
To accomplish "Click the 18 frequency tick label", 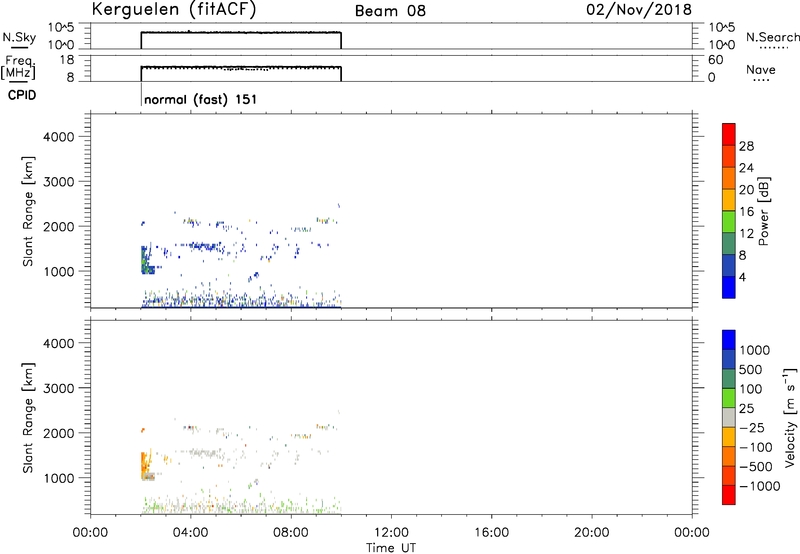I will tap(67, 60).
